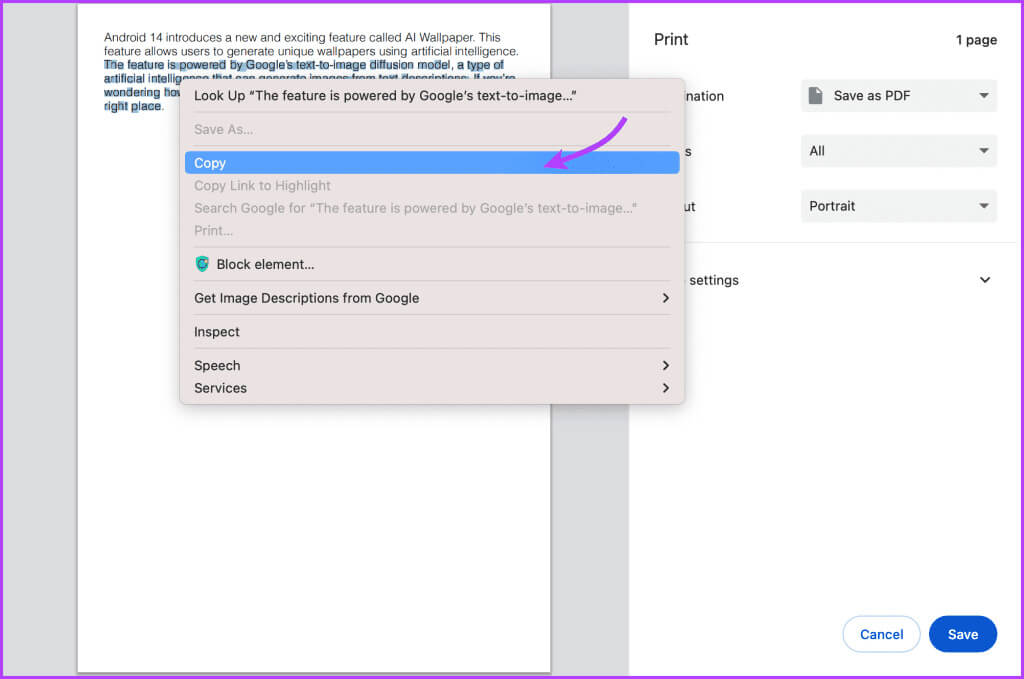Click the blue Save button
This screenshot has width=1024, height=679.
[963, 634]
